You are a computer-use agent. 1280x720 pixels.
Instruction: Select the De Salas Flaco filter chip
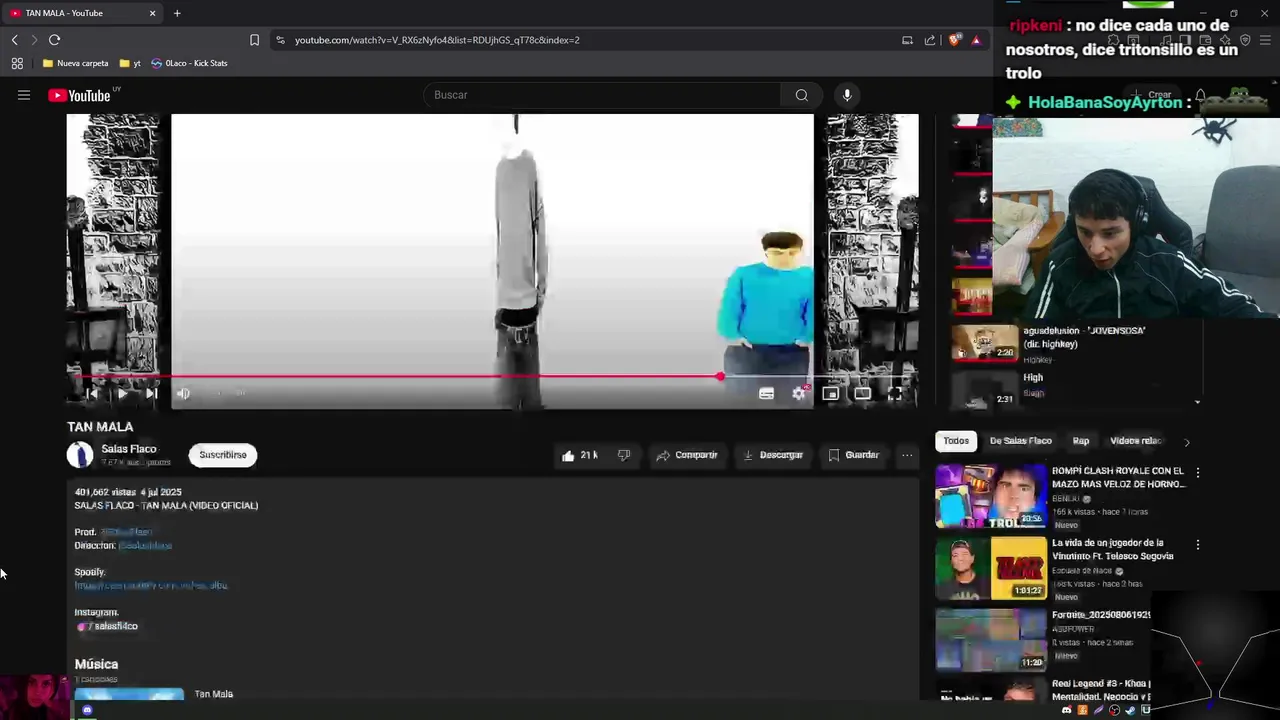[1020, 441]
